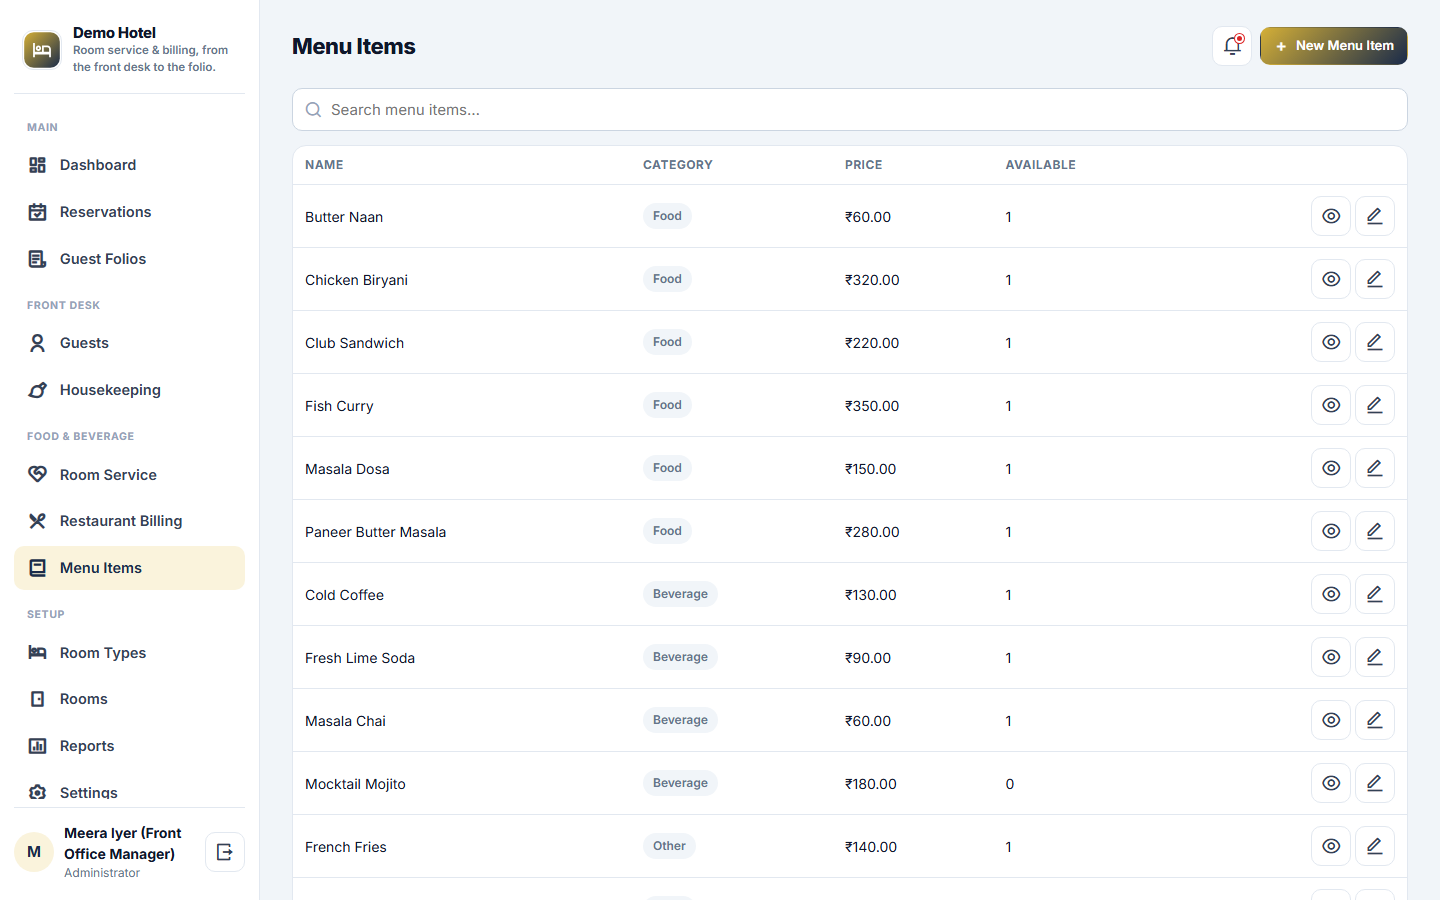This screenshot has height=900, width=1440.
Task: View details for Fish Curry
Action: click(1331, 405)
